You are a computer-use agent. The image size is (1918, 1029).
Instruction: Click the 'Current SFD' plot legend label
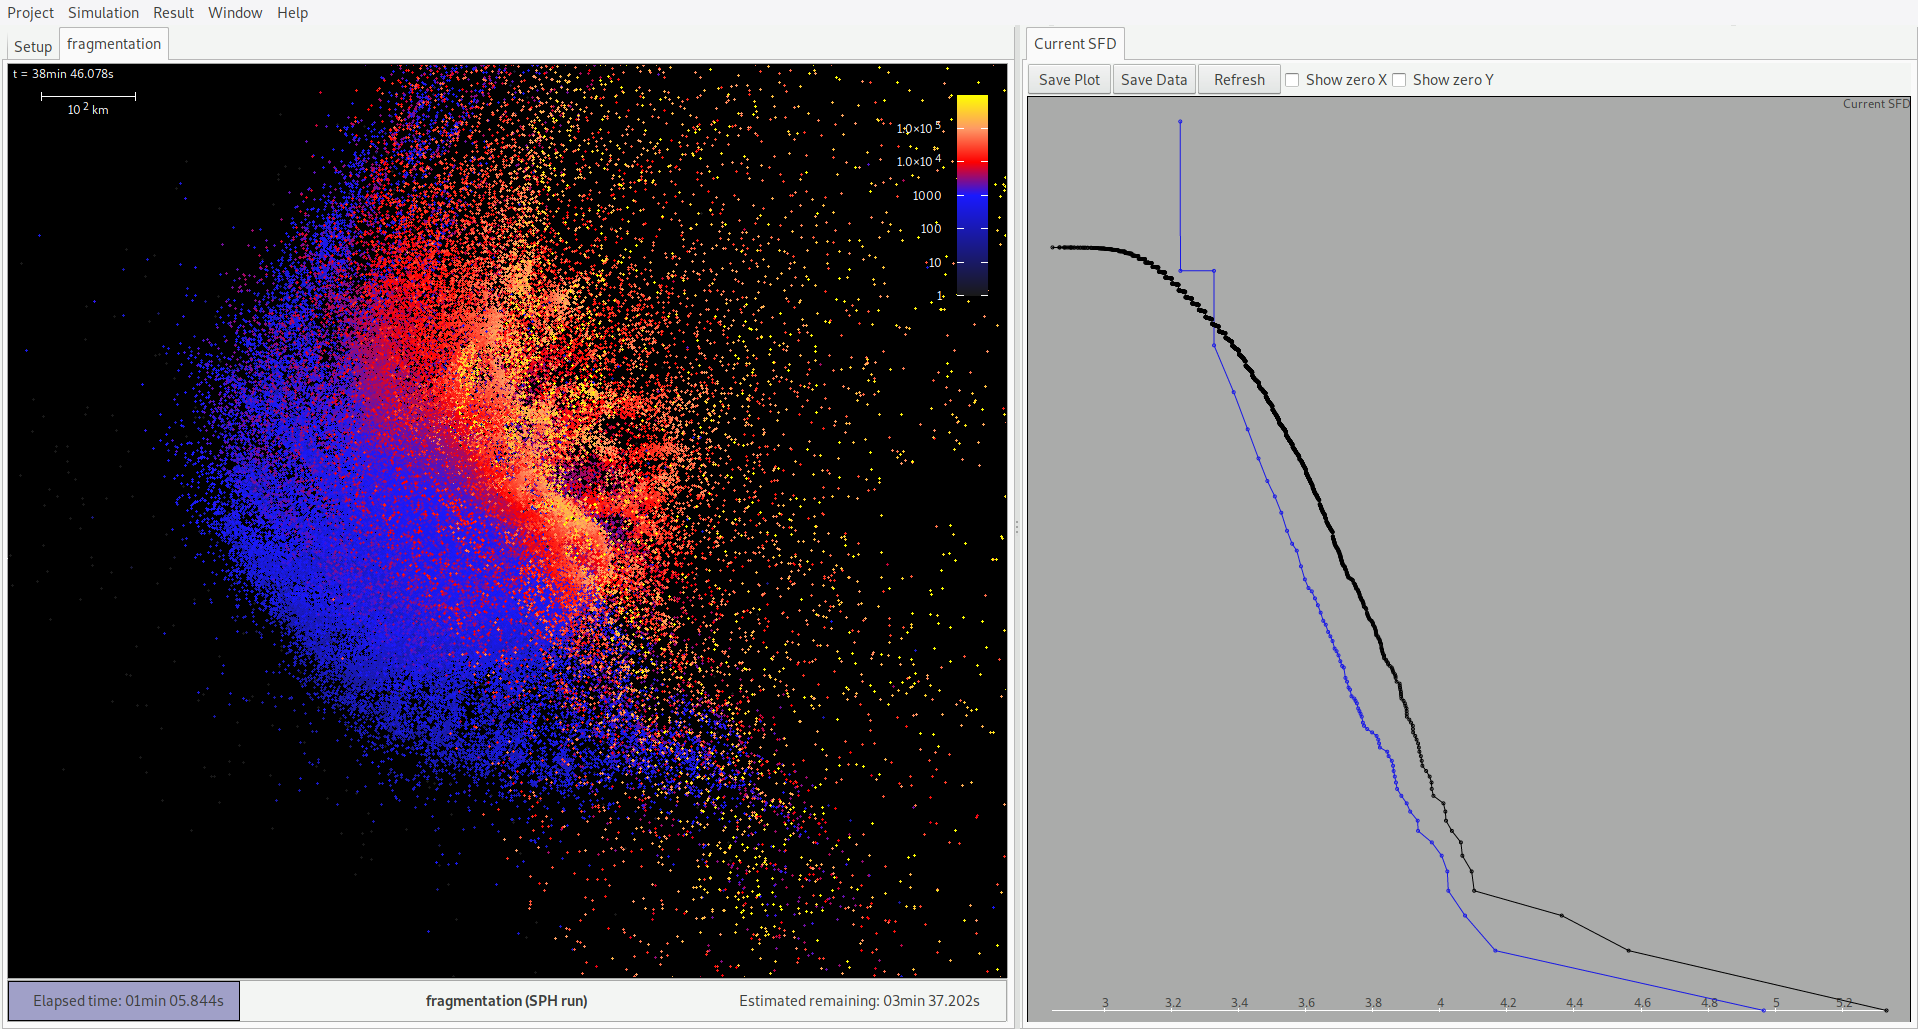1876,104
